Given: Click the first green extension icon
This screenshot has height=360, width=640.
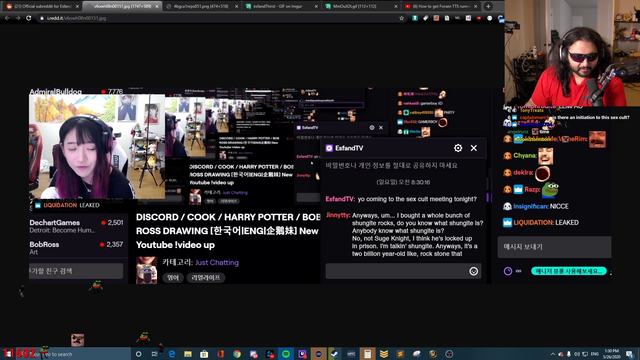Looking at the screenshot, I should click(415, 18).
